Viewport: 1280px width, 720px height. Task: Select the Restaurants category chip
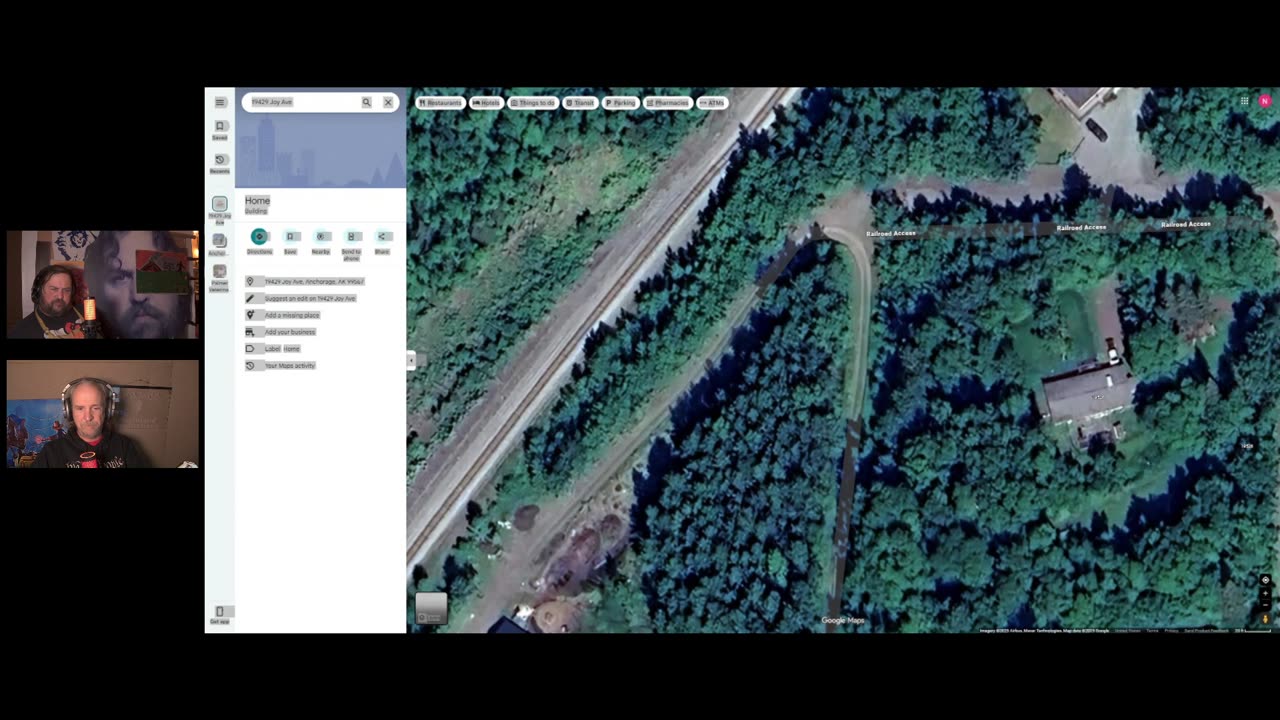pos(440,103)
